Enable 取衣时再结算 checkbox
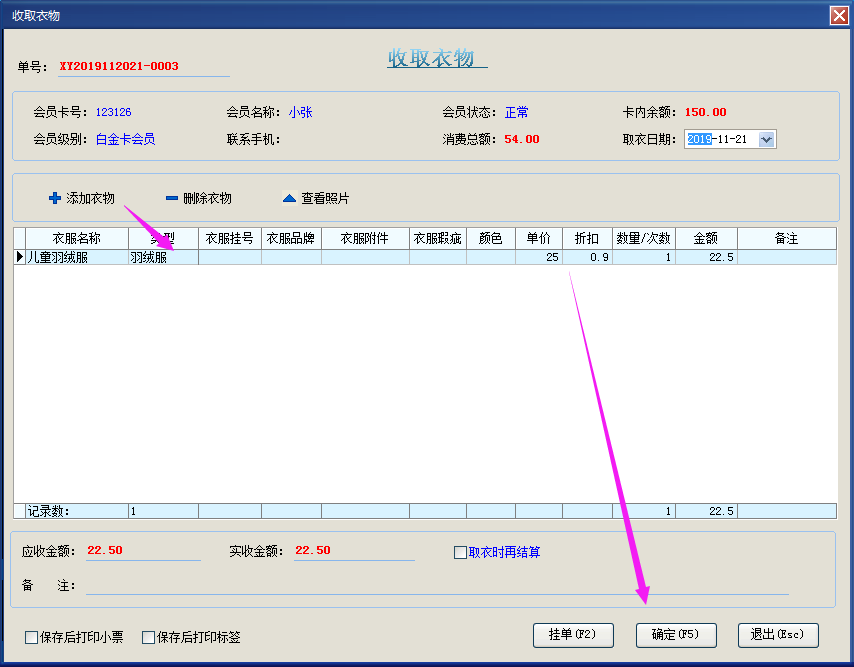Image resolution: width=854 pixels, height=667 pixels. (x=460, y=553)
